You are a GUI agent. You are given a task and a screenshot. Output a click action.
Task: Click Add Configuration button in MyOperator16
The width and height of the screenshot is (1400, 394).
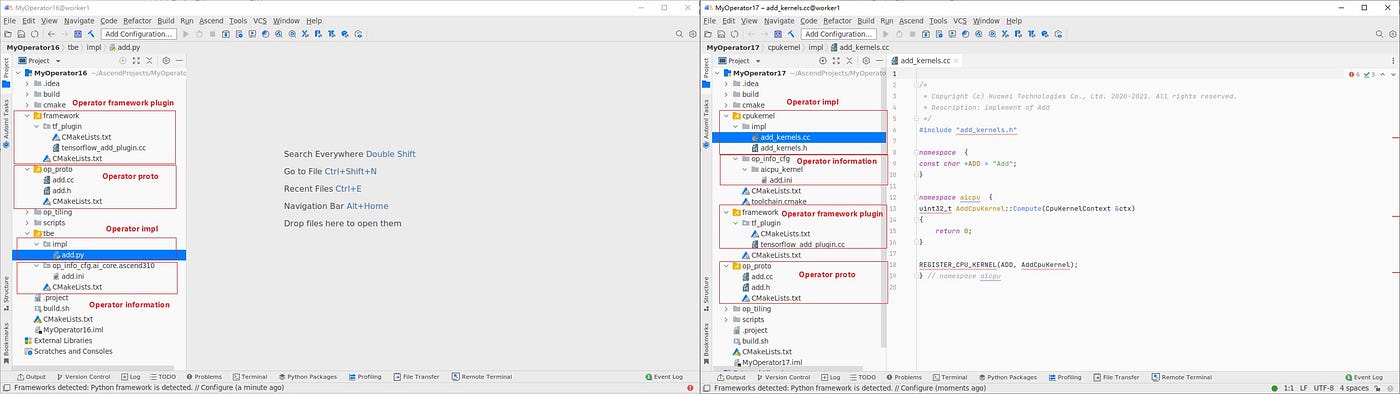(x=139, y=34)
